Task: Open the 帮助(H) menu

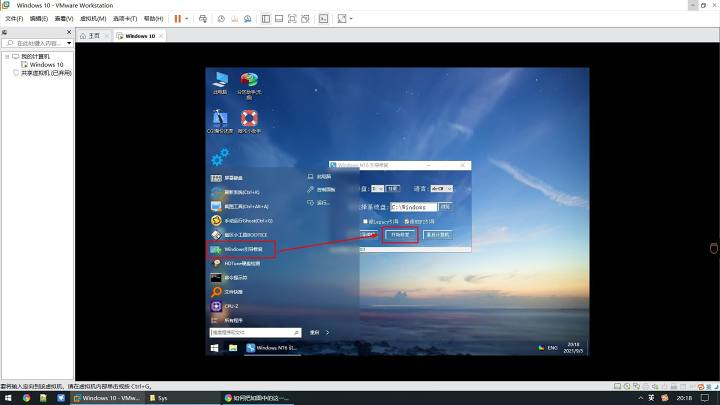Action: (153, 19)
